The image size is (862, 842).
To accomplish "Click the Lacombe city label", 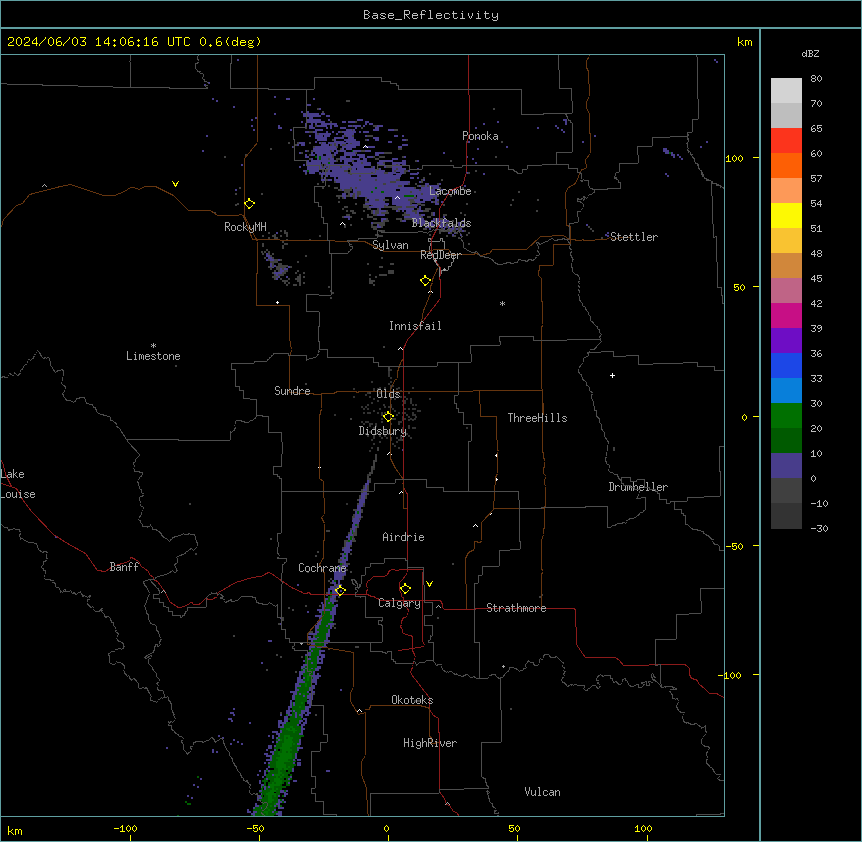I will (450, 191).
